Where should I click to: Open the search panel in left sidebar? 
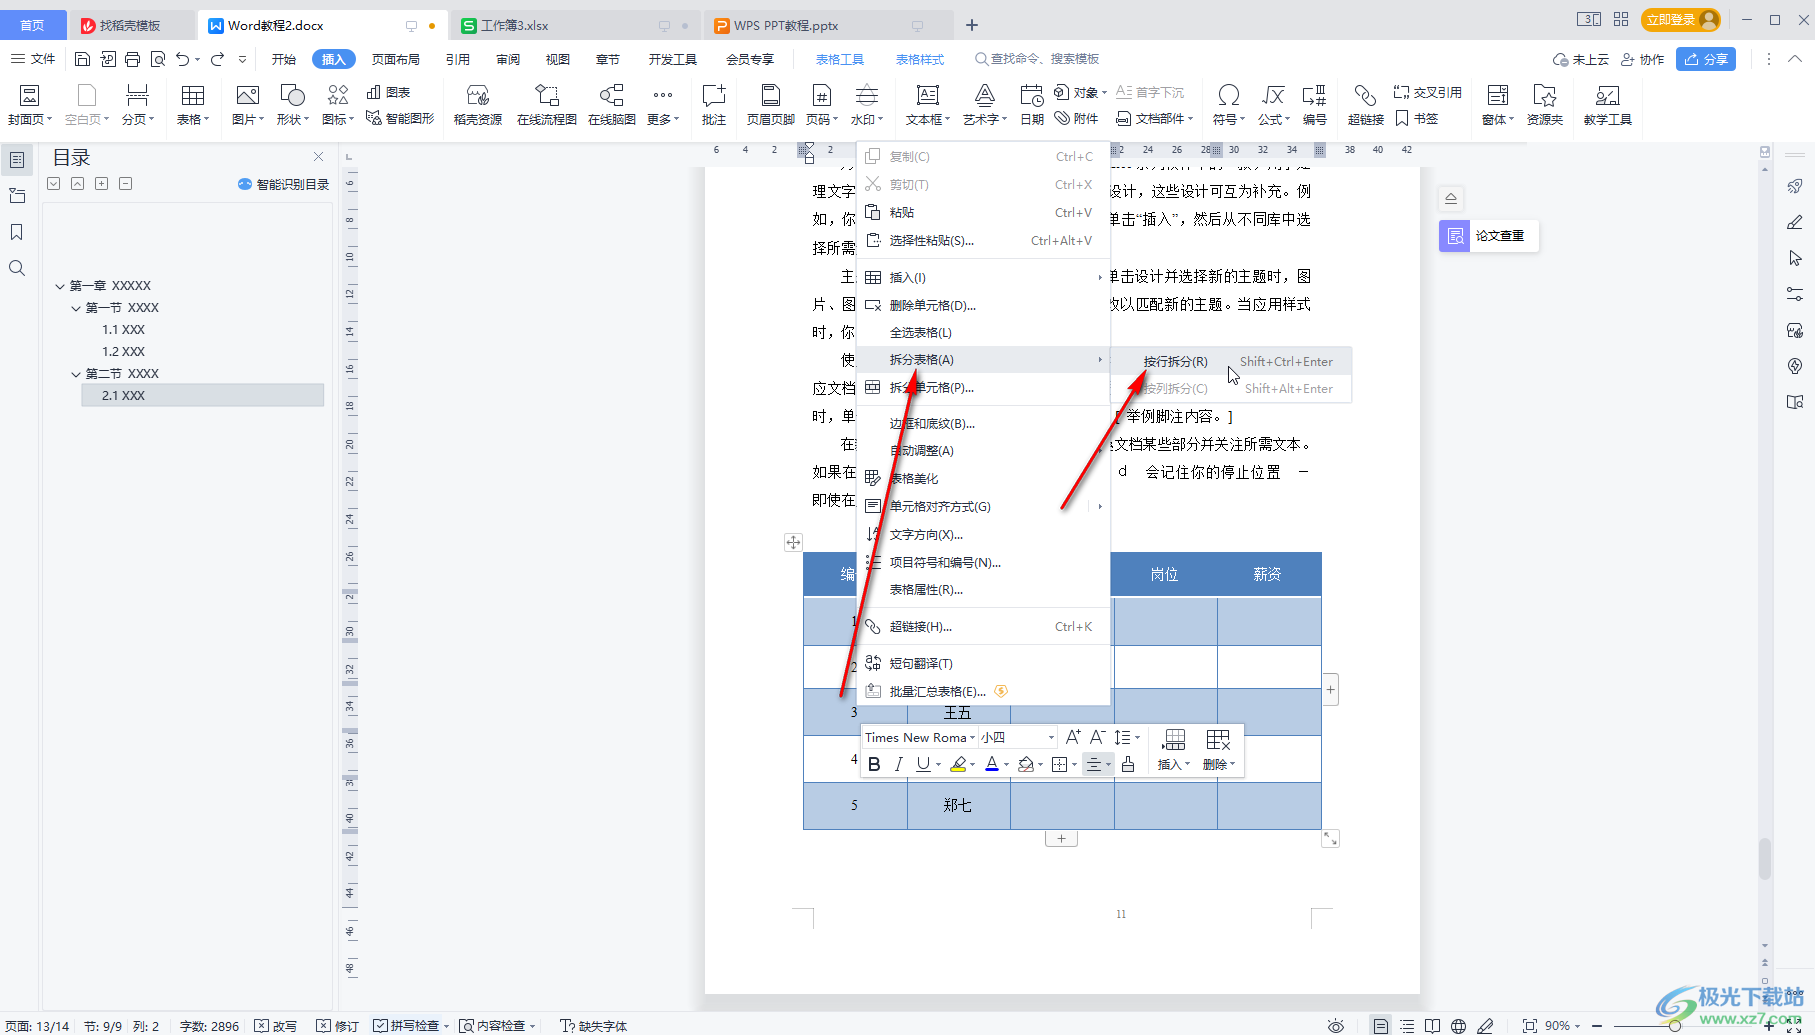(x=17, y=268)
